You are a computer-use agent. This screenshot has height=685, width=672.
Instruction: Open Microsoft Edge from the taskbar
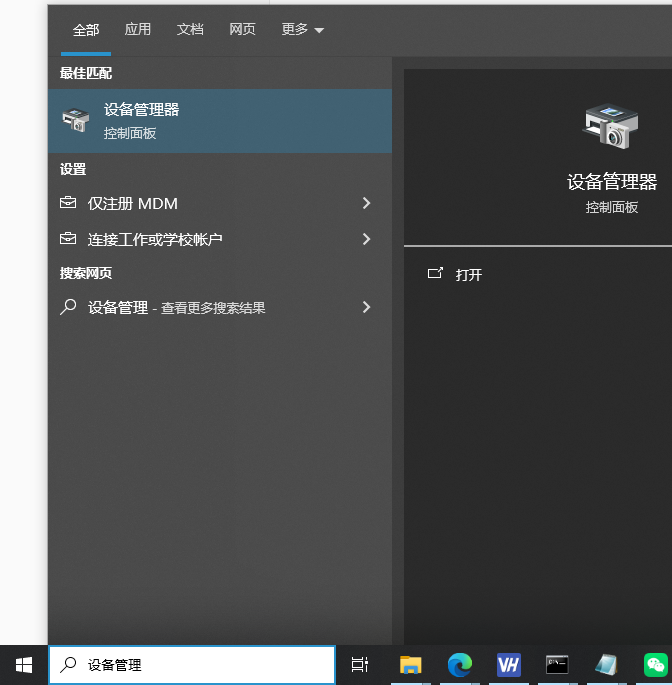pyautogui.click(x=460, y=665)
